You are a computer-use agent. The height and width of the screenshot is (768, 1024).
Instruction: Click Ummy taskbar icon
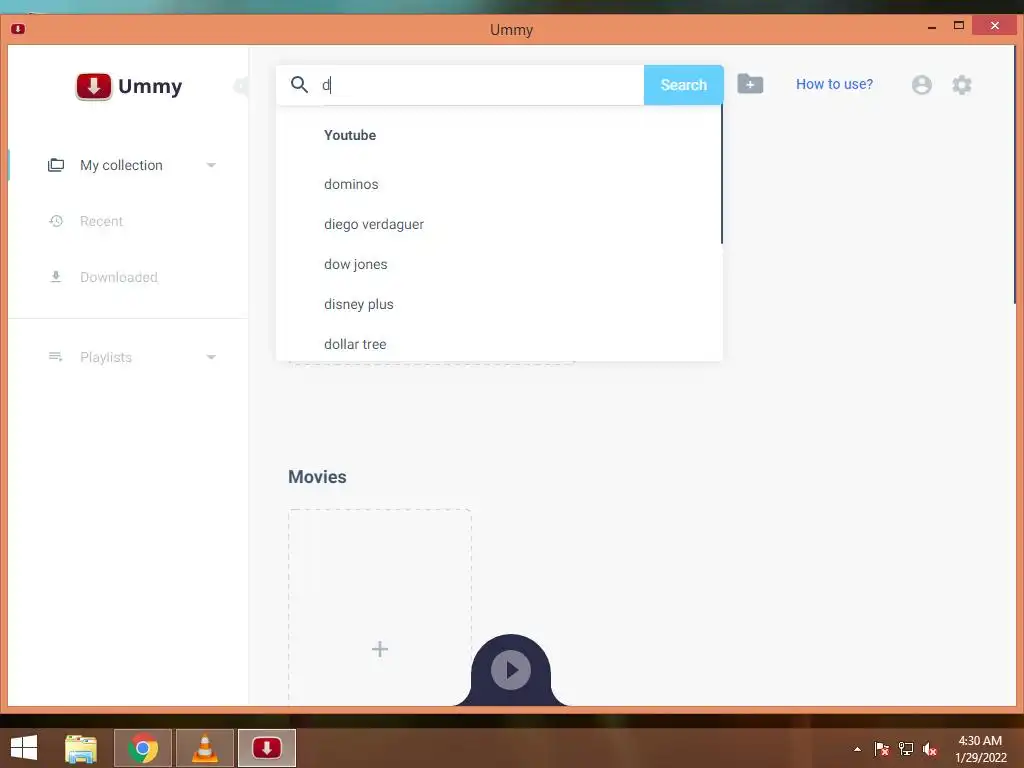point(267,748)
